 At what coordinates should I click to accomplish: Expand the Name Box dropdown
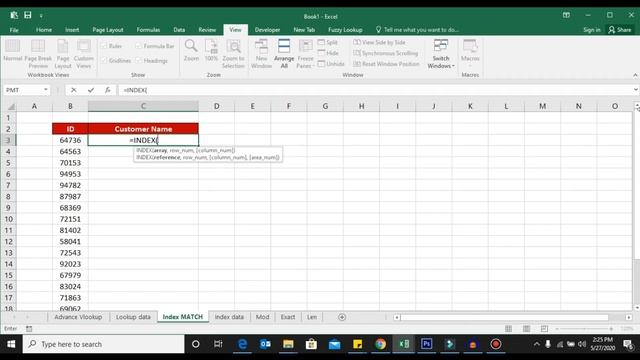click(x=46, y=90)
